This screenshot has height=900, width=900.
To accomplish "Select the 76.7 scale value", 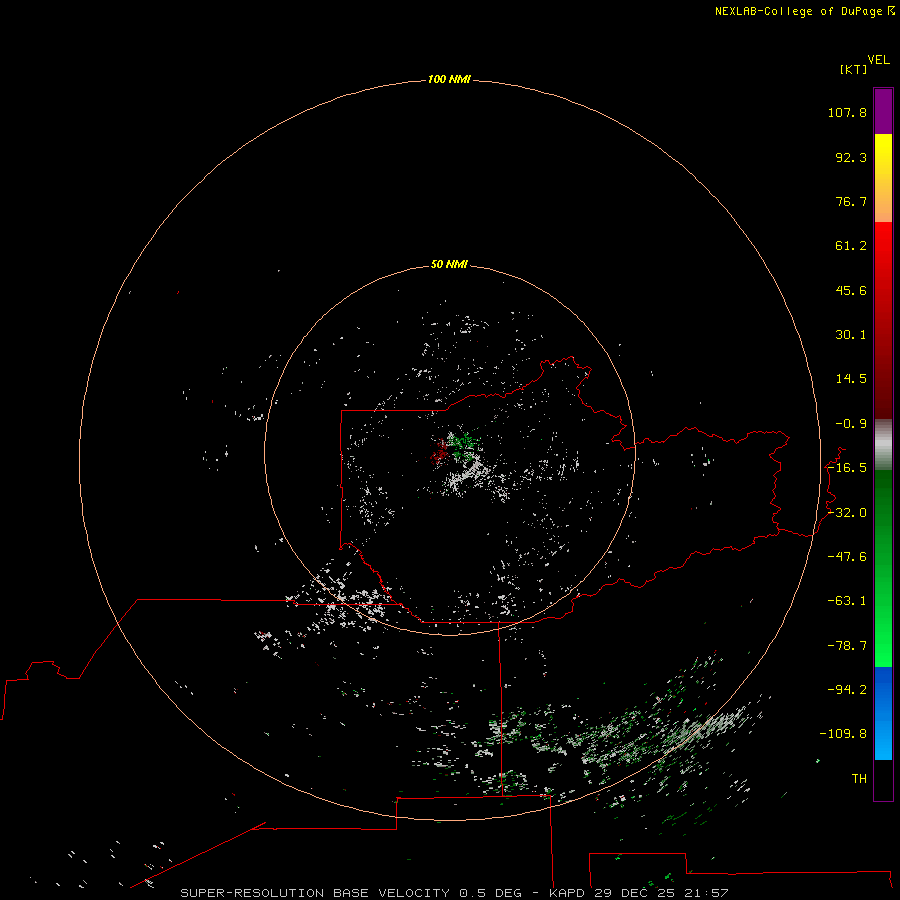I will point(851,201).
